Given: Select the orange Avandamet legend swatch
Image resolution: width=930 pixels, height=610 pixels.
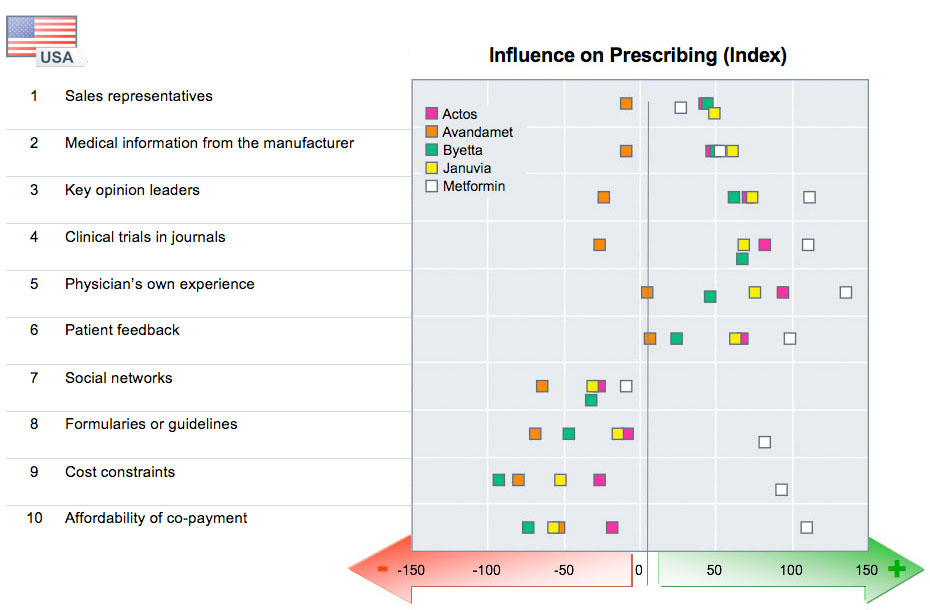Looking at the screenshot, I should (432, 132).
